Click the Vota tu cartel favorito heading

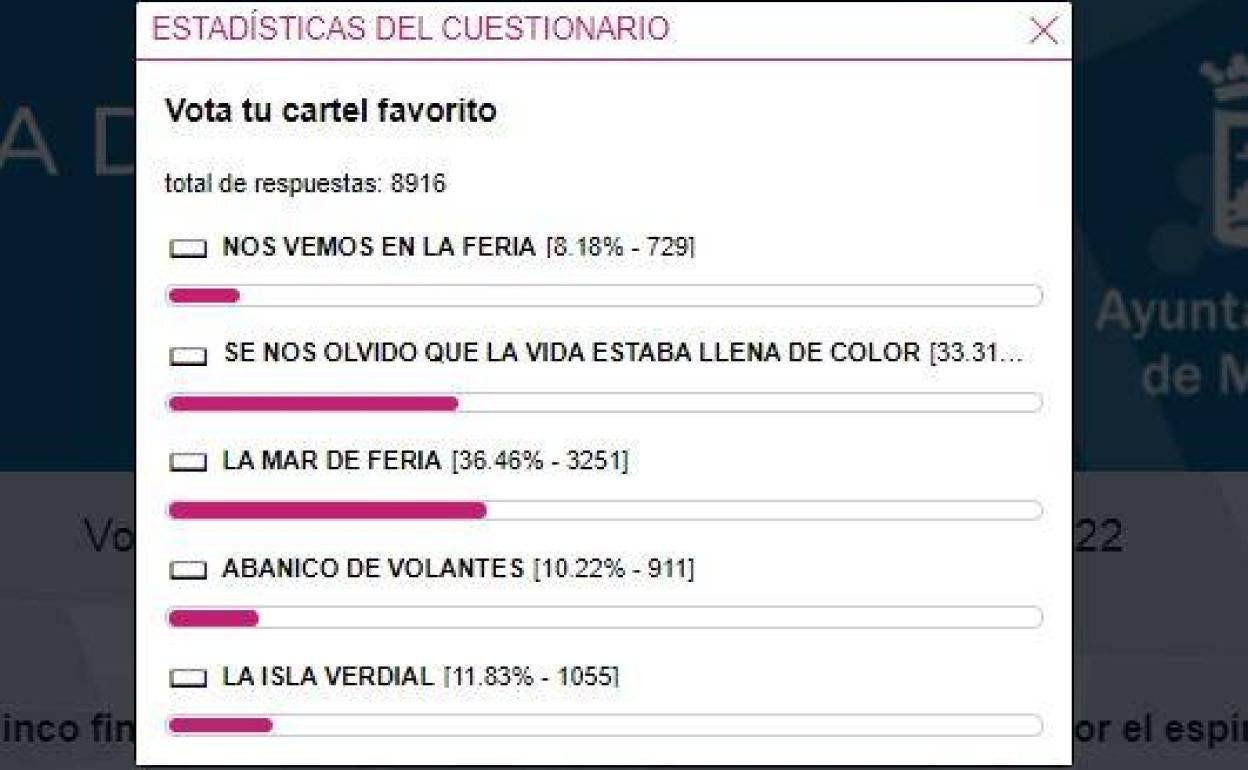point(331,110)
